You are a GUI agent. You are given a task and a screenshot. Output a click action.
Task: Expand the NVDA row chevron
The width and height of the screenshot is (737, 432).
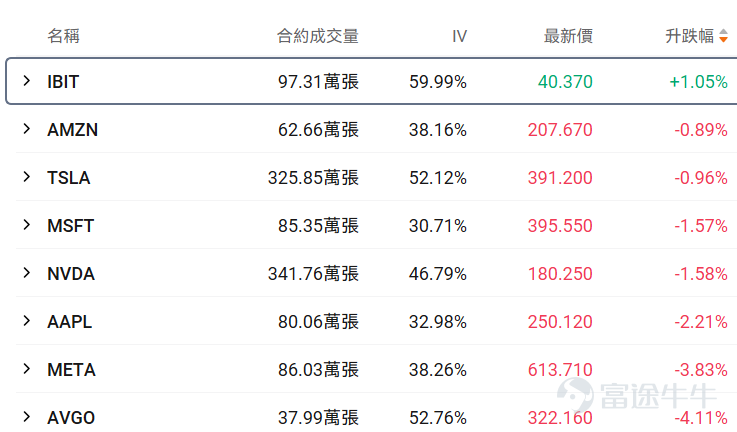pyautogui.click(x=27, y=273)
